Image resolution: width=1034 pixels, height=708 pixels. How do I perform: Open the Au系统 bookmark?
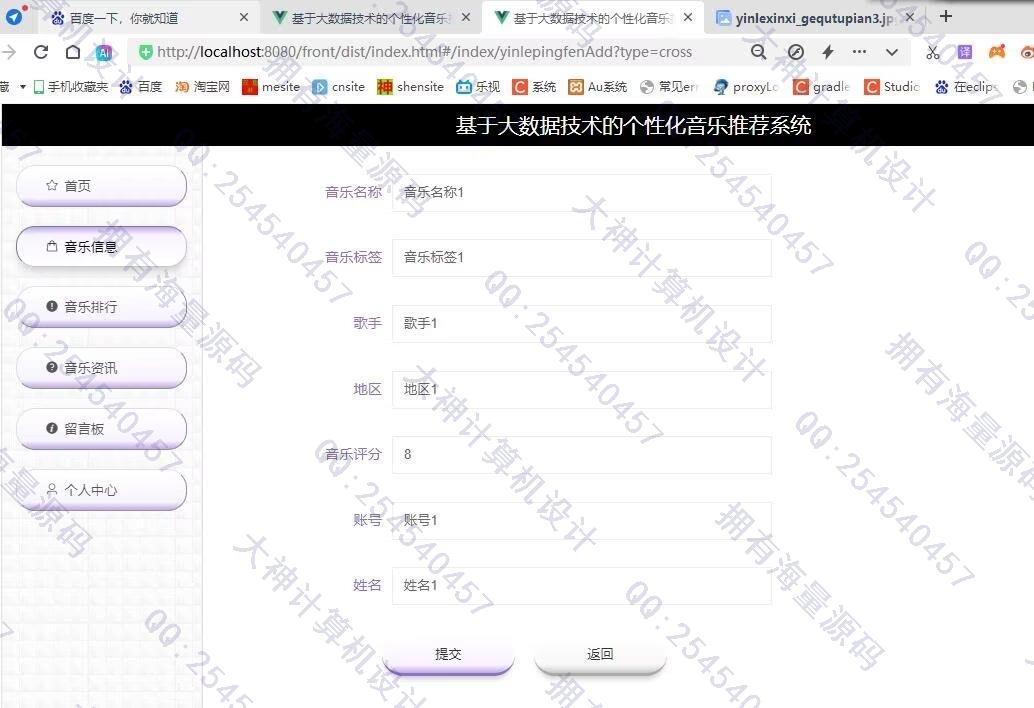(x=597, y=86)
